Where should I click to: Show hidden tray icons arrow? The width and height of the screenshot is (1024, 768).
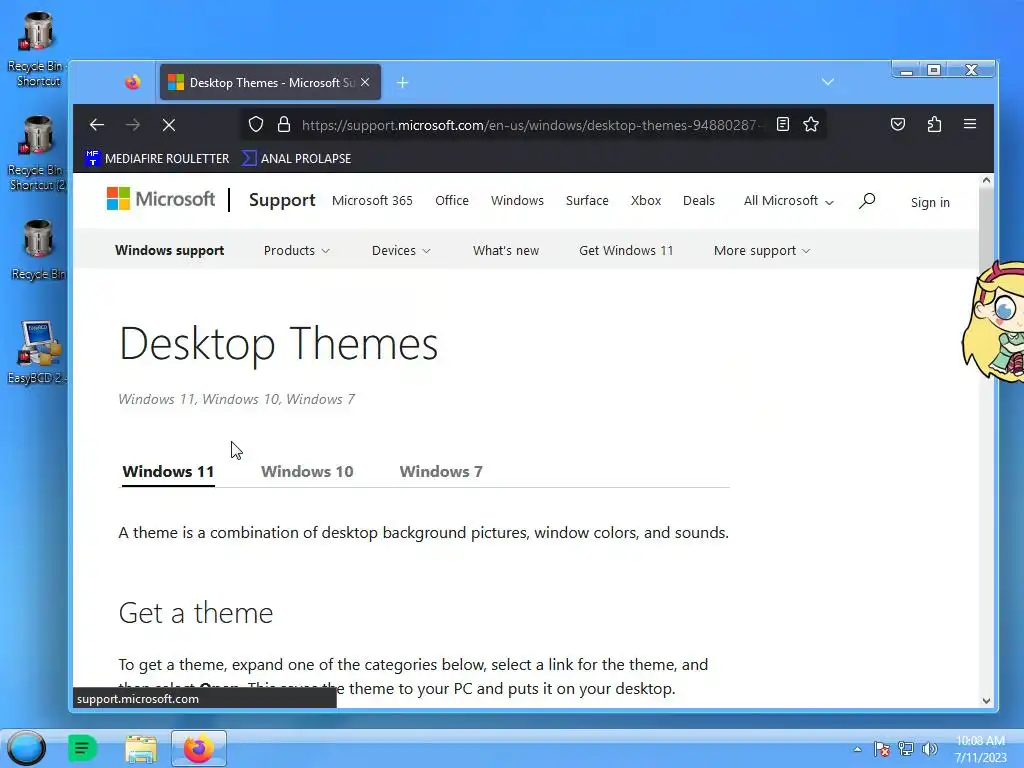pyautogui.click(x=857, y=749)
